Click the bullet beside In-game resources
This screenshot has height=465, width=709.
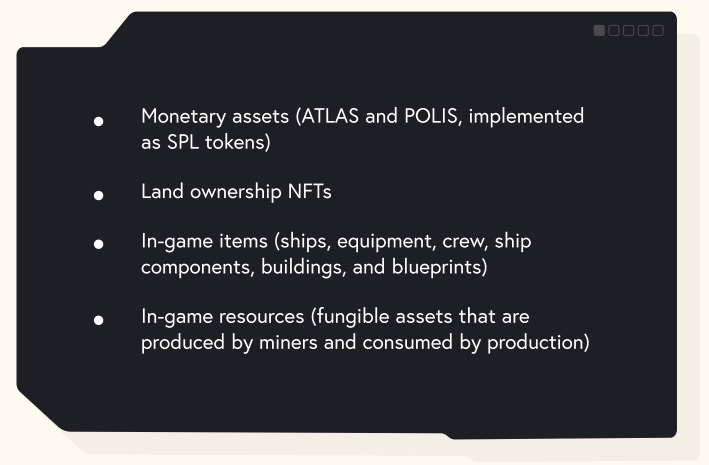(x=99, y=321)
